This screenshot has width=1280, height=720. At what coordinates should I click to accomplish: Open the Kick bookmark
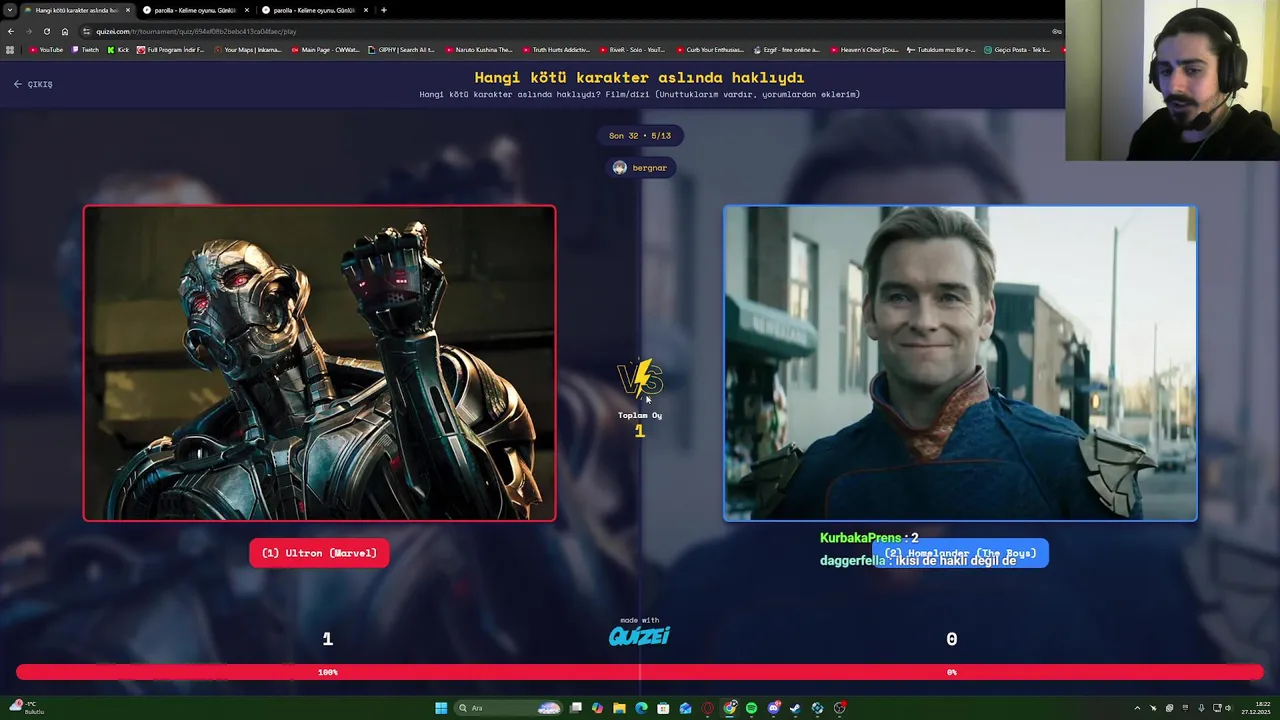[x=119, y=49]
